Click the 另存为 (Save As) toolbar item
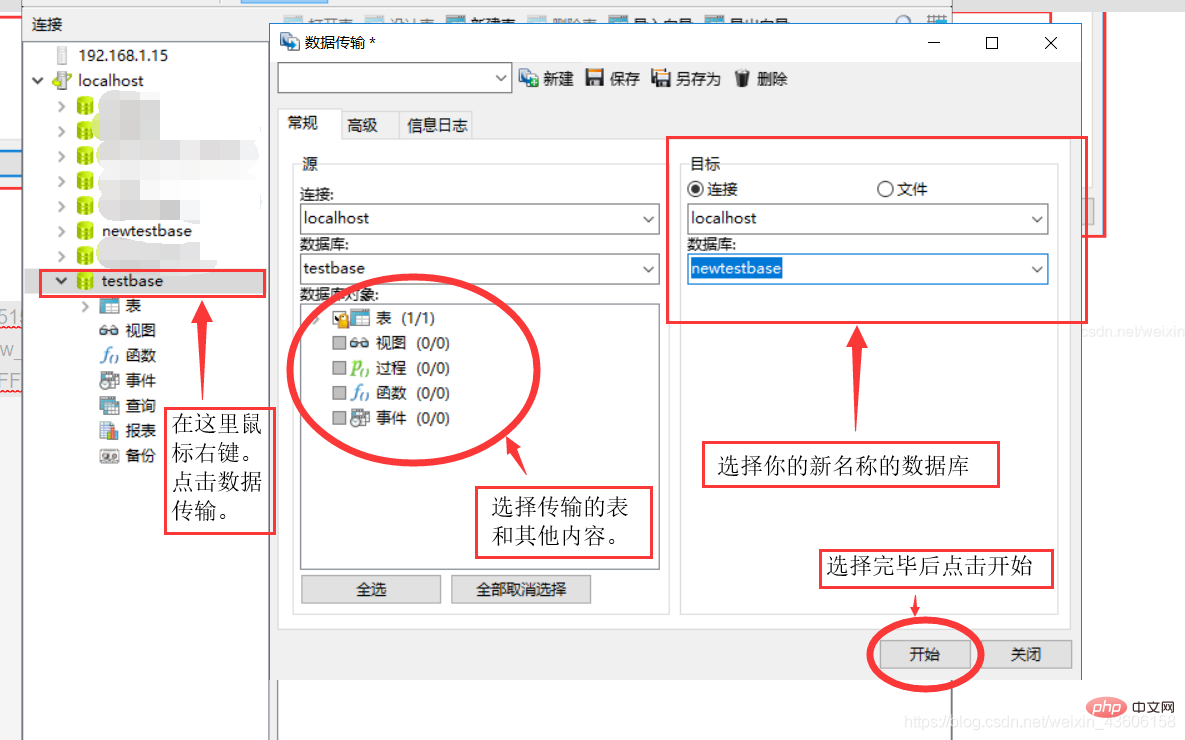This screenshot has height=740, width=1185. coord(685,78)
